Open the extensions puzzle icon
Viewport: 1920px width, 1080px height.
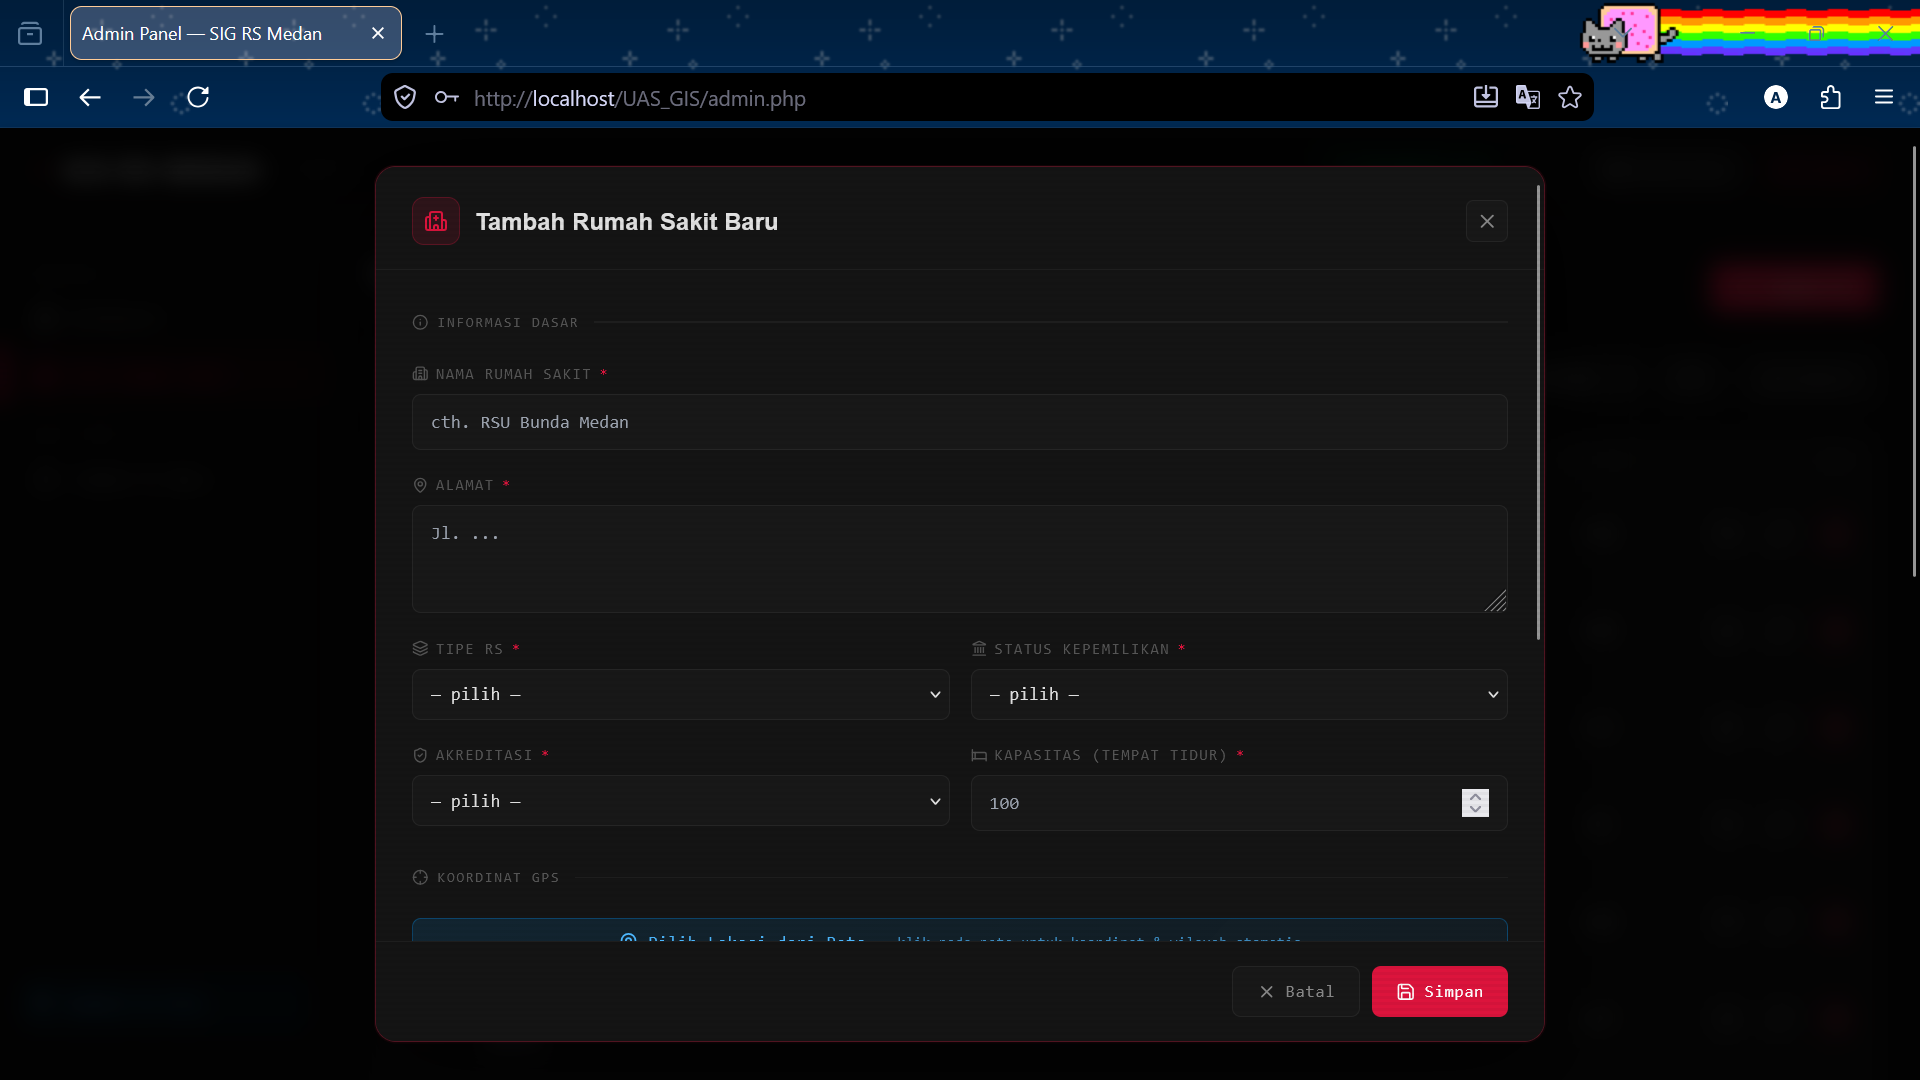point(1831,97)
